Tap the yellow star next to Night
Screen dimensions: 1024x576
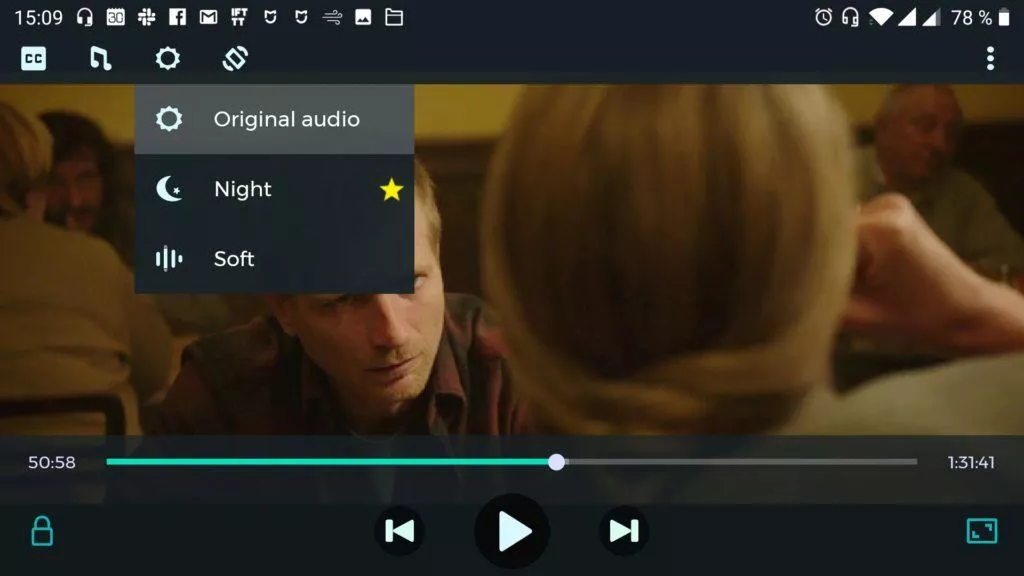coord(391,189)
